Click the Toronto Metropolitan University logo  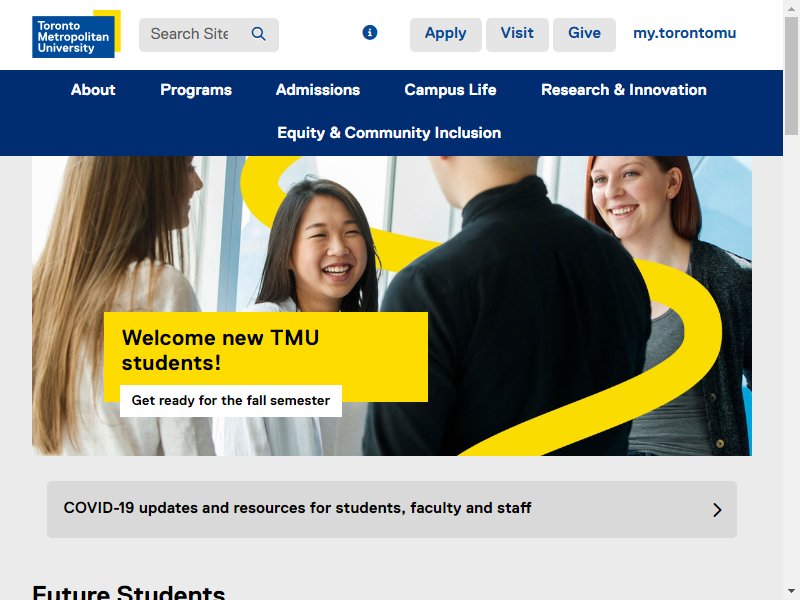pos(76,34)
